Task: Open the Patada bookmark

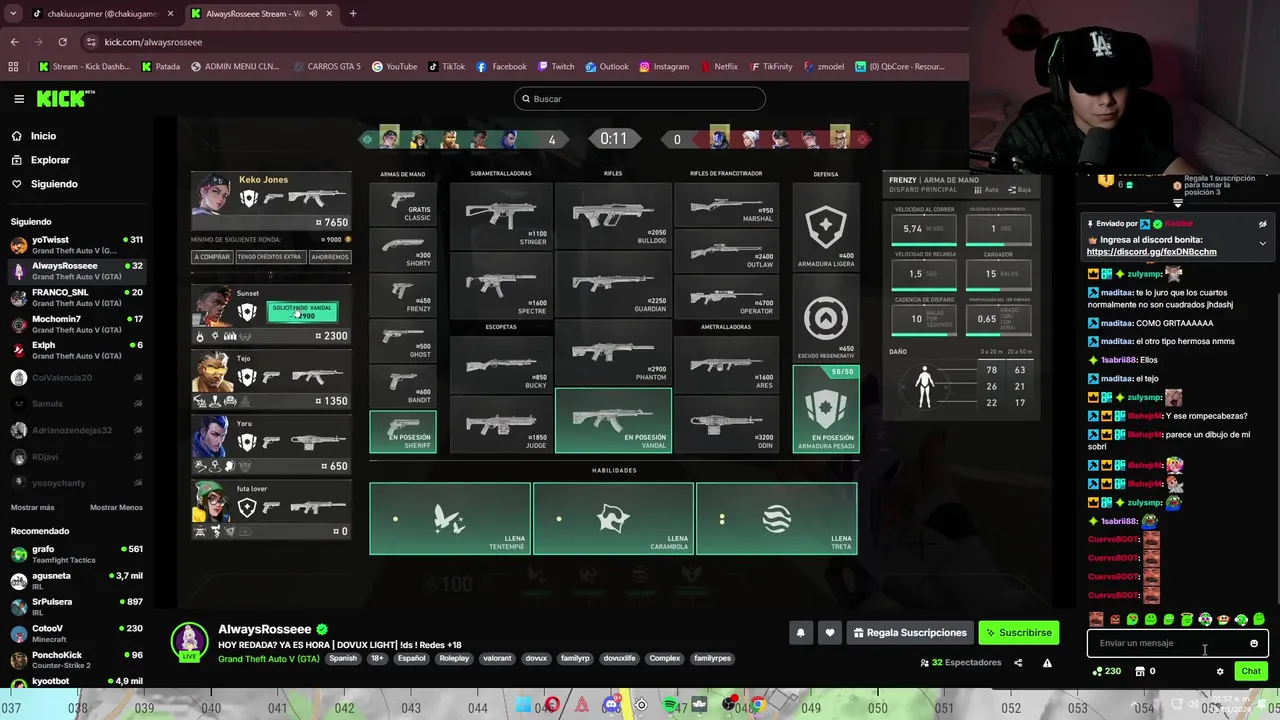Action: pos(161,67)
